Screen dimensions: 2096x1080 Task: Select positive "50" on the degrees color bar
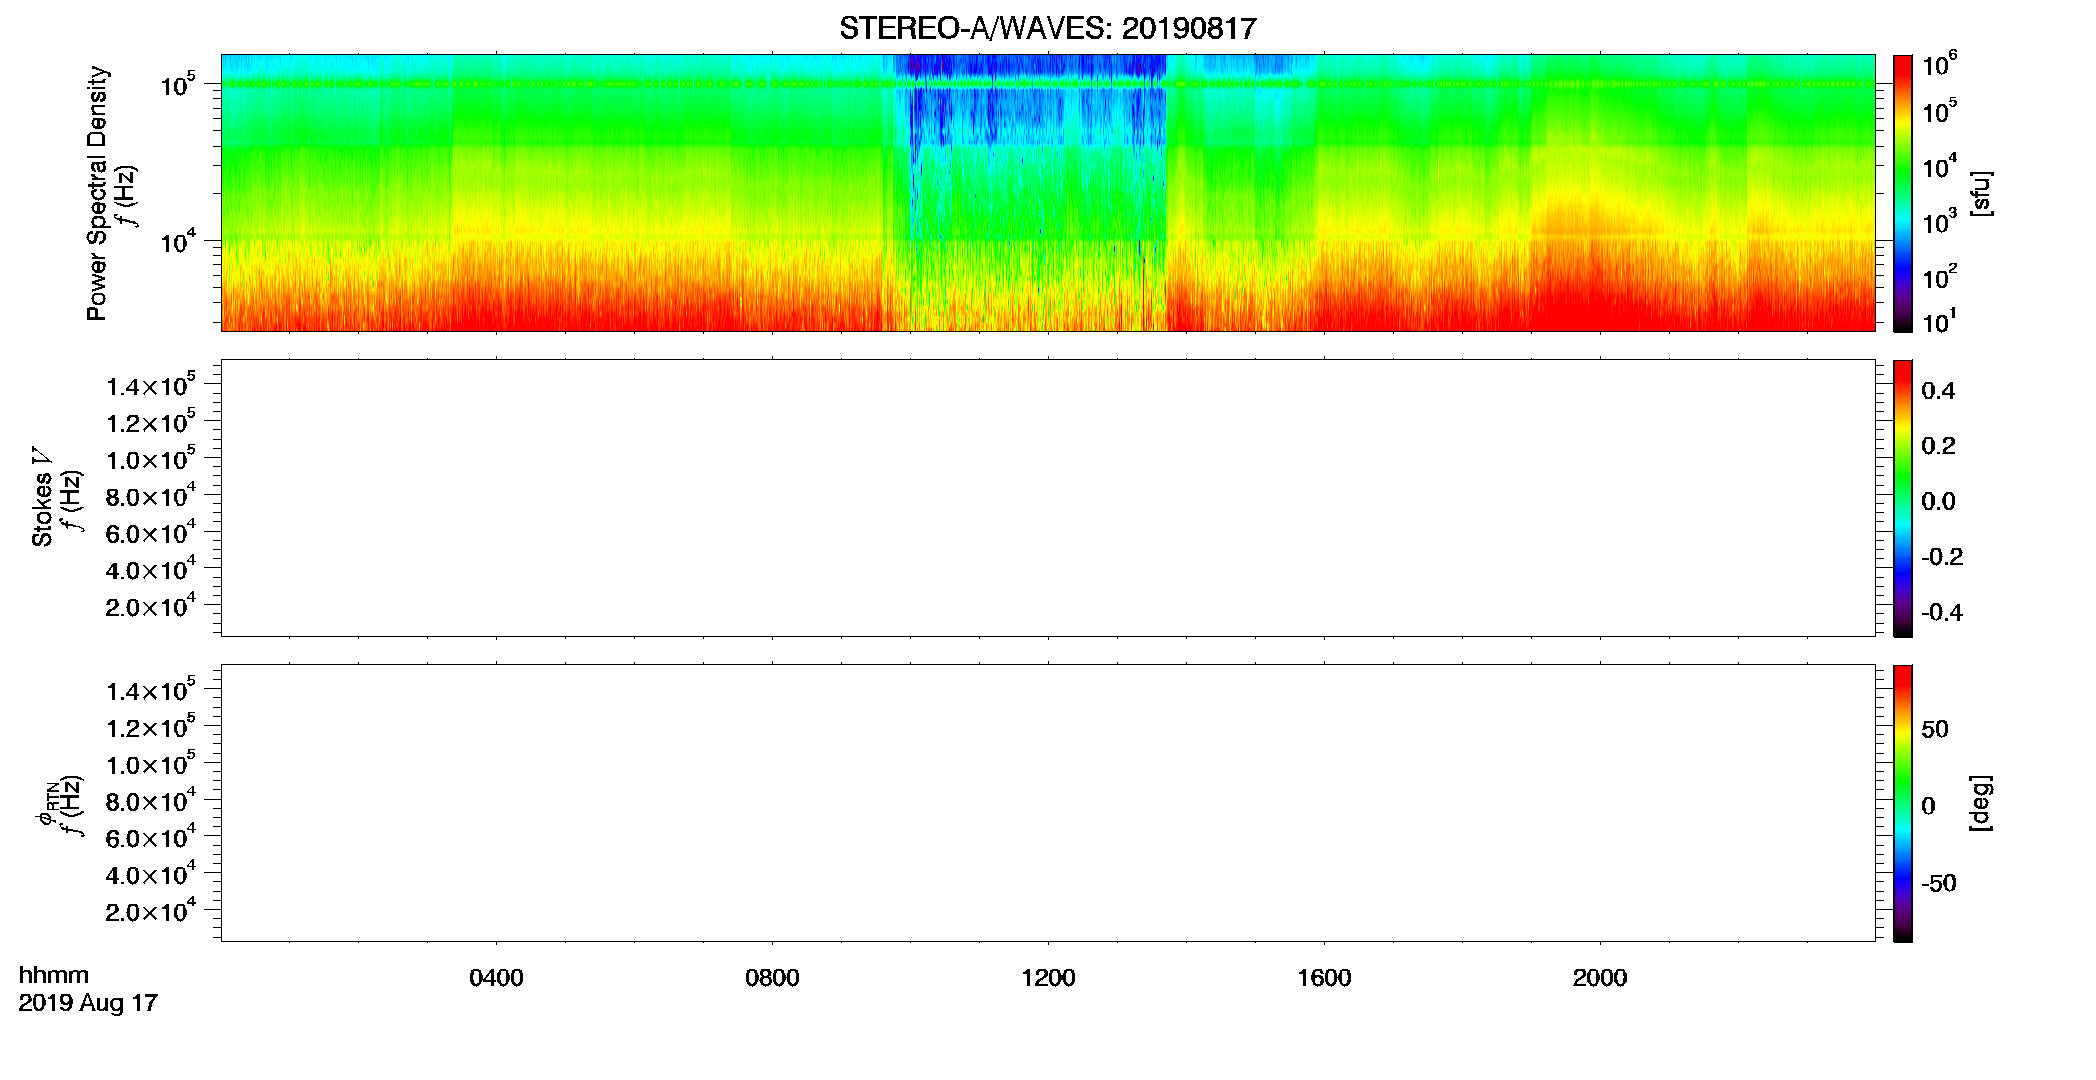[x=1934, y=729]
